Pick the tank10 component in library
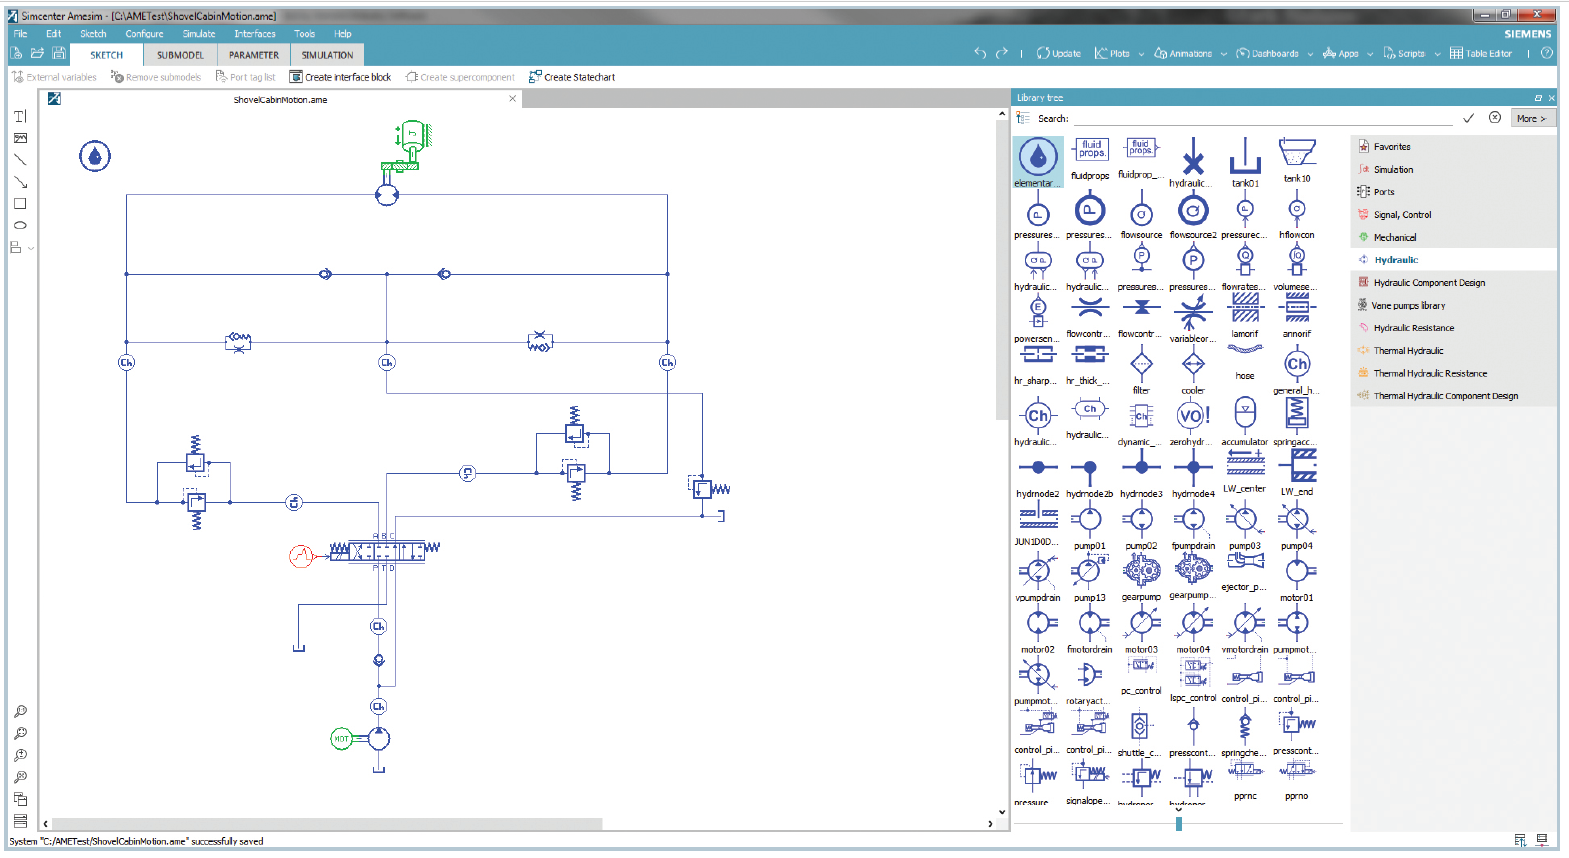1569x858 pixels. click(x=1297, y=160)
